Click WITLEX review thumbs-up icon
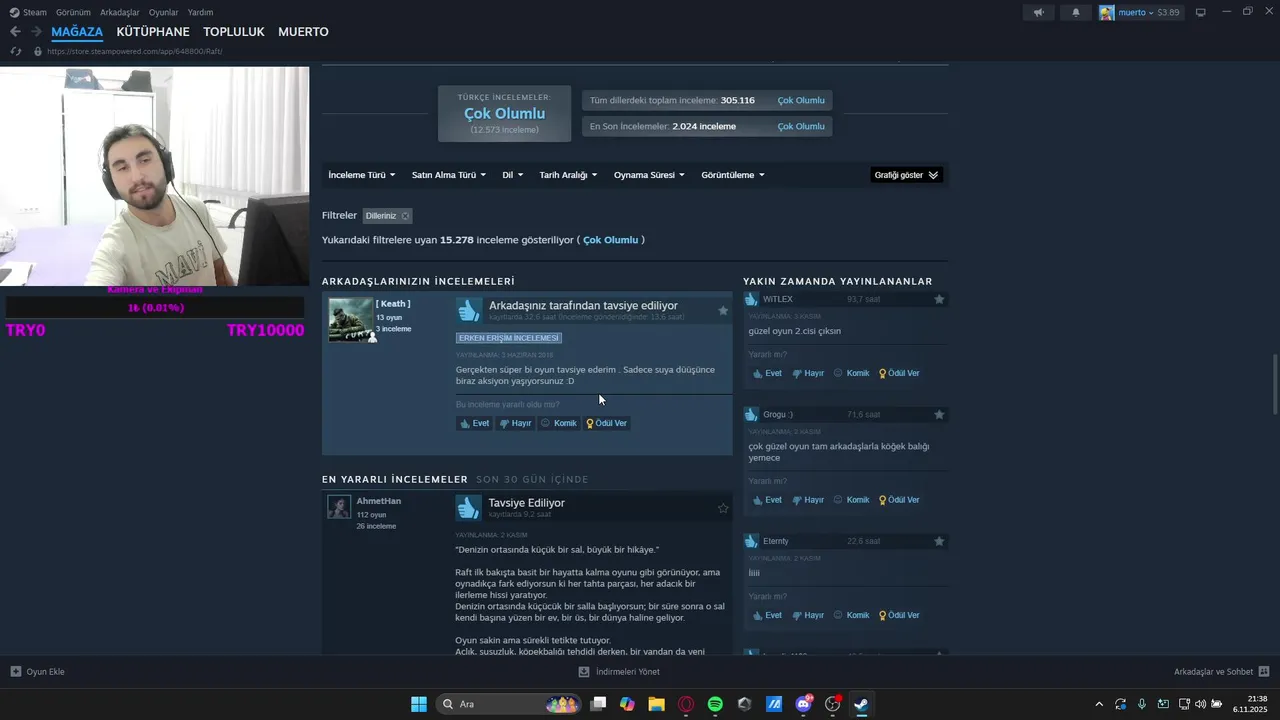This screenshot has height=720, width=1280. click(x=752, y=299)
